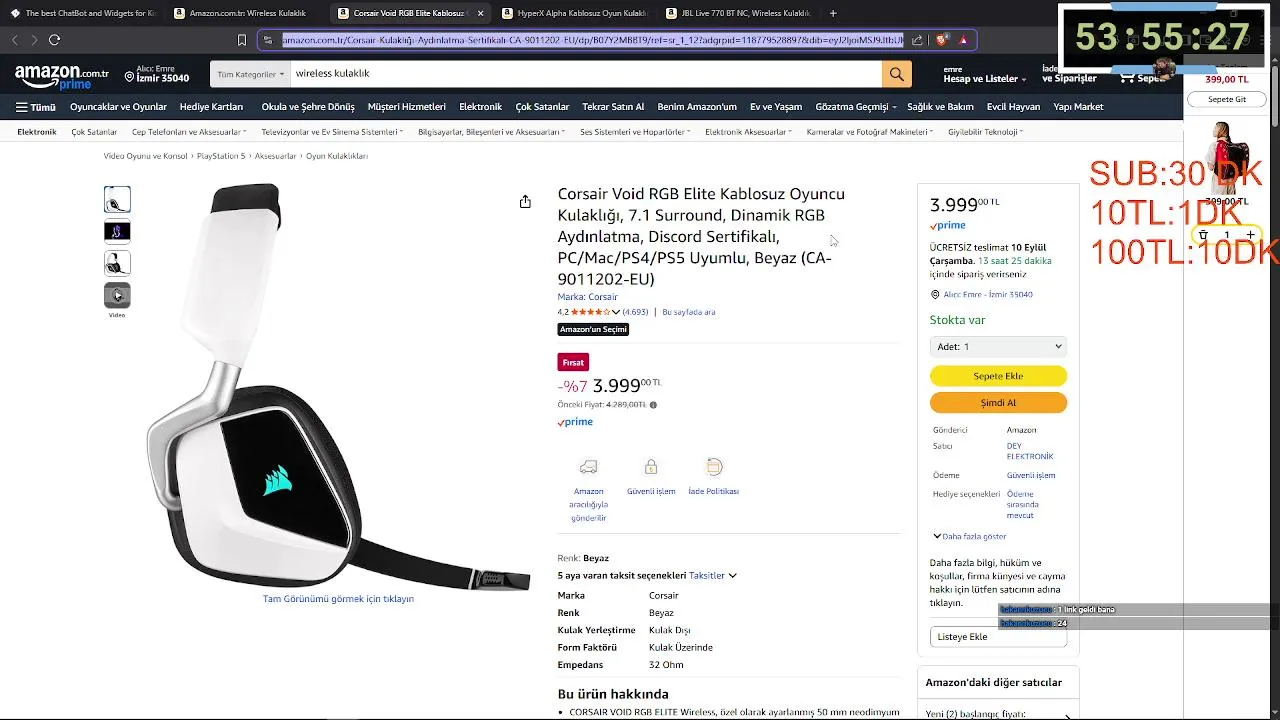Click the Amazon.com.tr prime logo
This screenshot has height=720, width=1280.
tap(62, 77)
